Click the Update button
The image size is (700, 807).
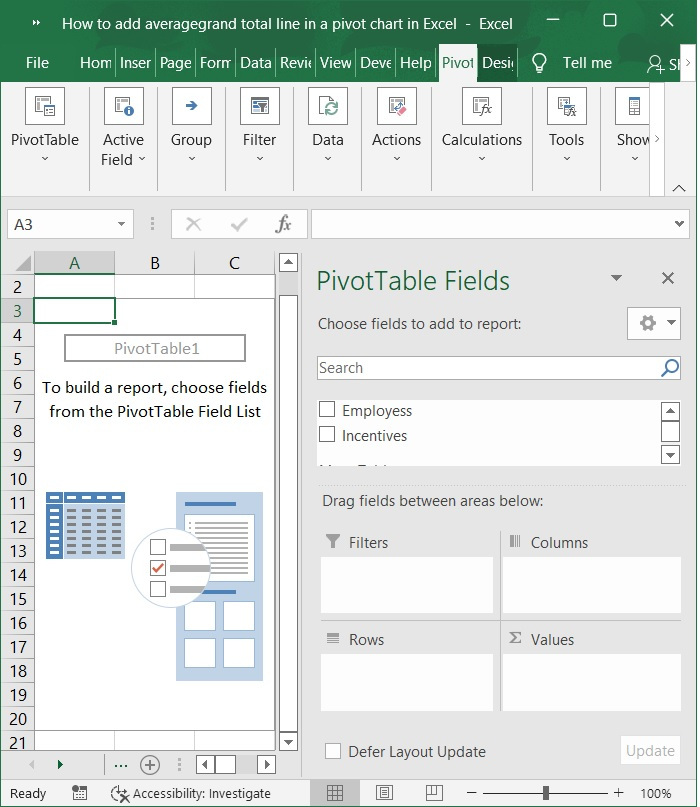point(650,750)
